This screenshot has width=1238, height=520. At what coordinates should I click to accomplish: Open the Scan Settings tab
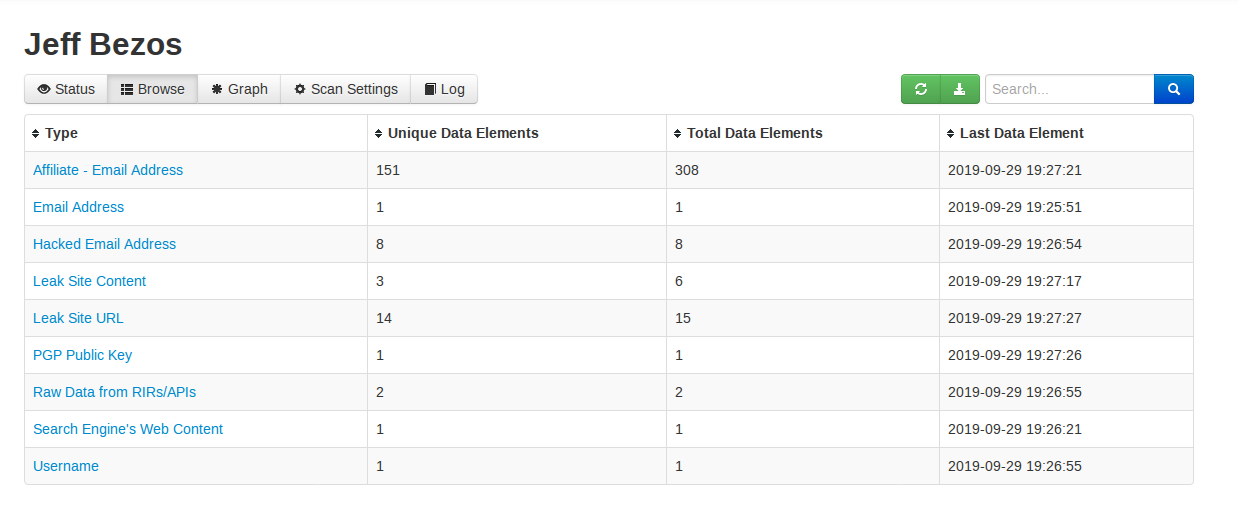click(345, 89)
